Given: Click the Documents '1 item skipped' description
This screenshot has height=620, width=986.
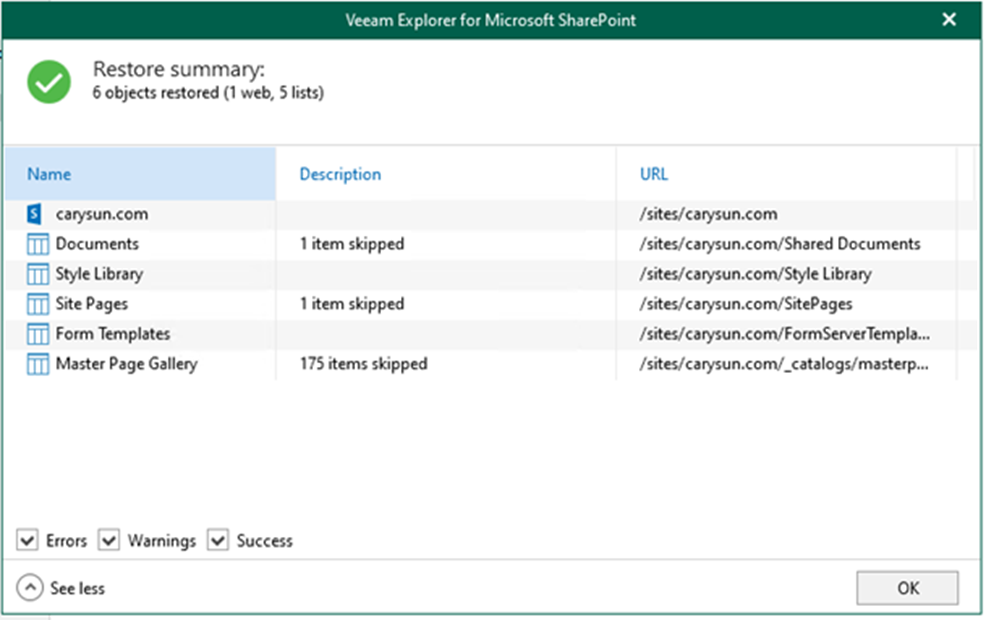Looking at the screenshot, I should tap(352, 244).
